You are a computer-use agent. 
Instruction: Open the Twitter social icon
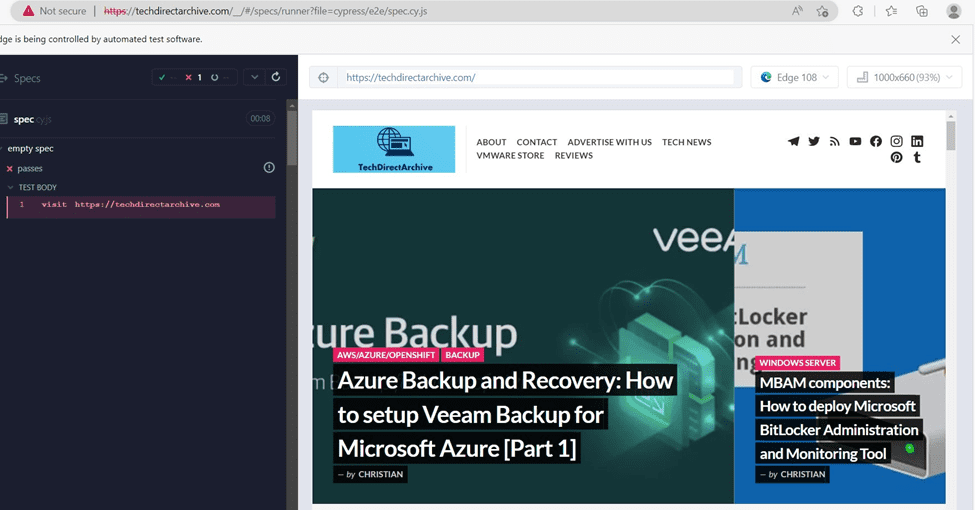coord(814,142)
